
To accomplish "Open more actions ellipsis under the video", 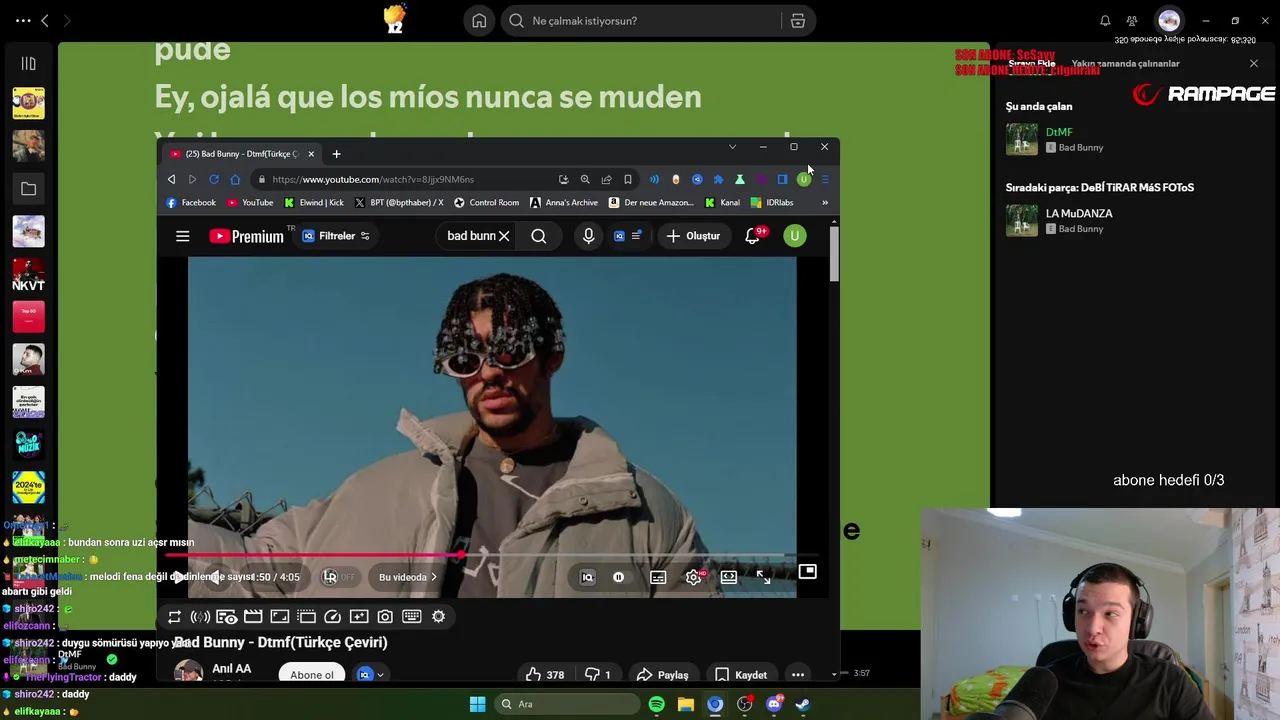I will 797,675.
